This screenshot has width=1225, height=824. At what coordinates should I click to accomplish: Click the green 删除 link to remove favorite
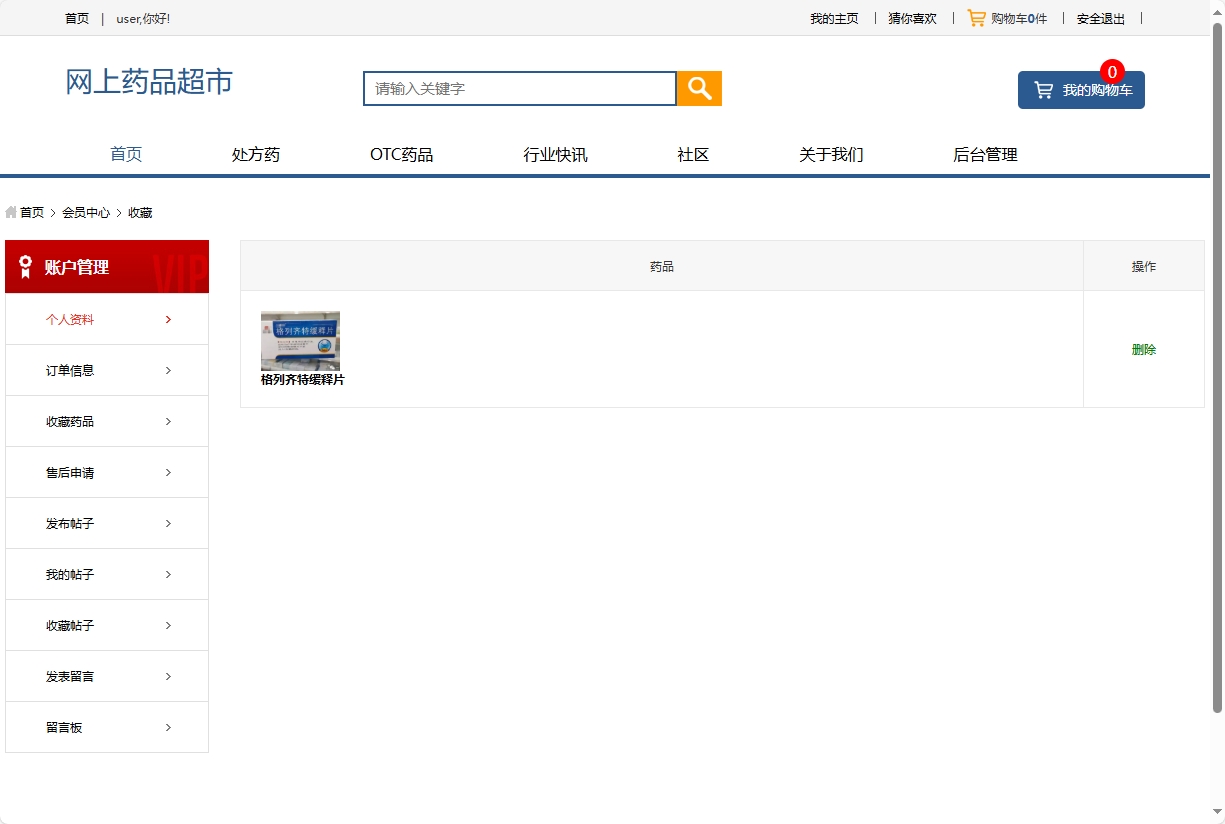1143,350
